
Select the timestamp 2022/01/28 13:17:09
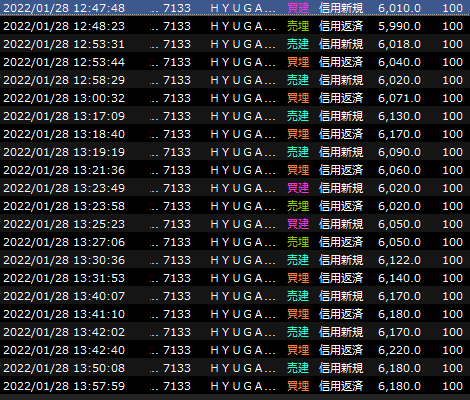[x=64, y=116]
